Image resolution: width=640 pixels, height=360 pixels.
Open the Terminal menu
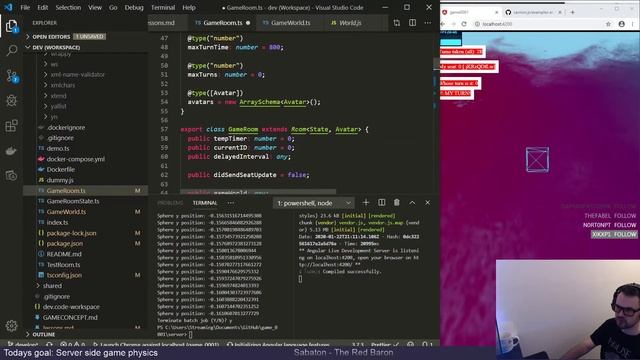point(163,7)
